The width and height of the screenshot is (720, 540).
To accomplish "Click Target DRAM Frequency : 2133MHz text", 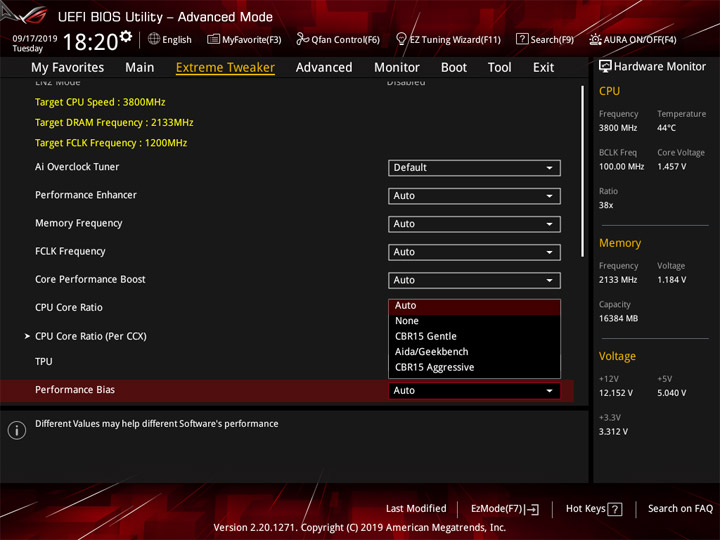I will coord(114,123).
